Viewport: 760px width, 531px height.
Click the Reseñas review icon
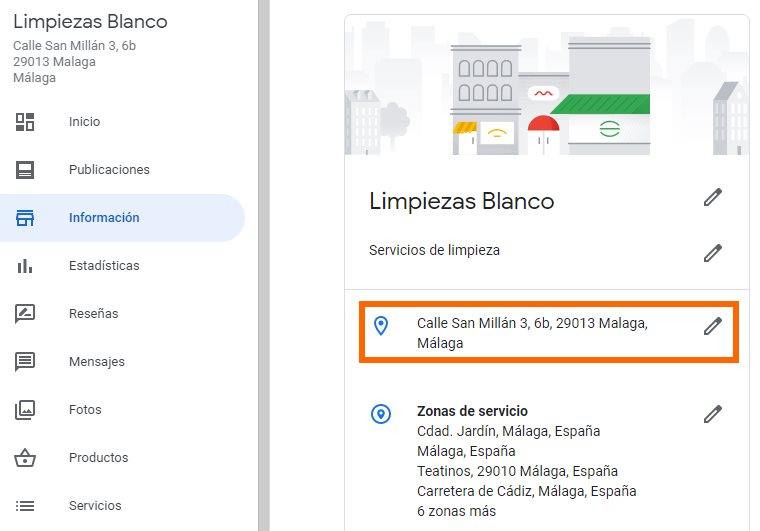[x=25, y=314]
